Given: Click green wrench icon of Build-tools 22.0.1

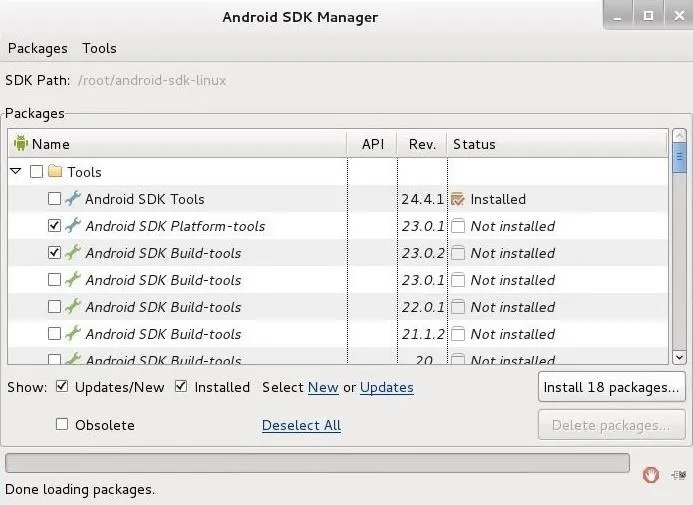Looking at the screenshot, I should coord(73,306).
